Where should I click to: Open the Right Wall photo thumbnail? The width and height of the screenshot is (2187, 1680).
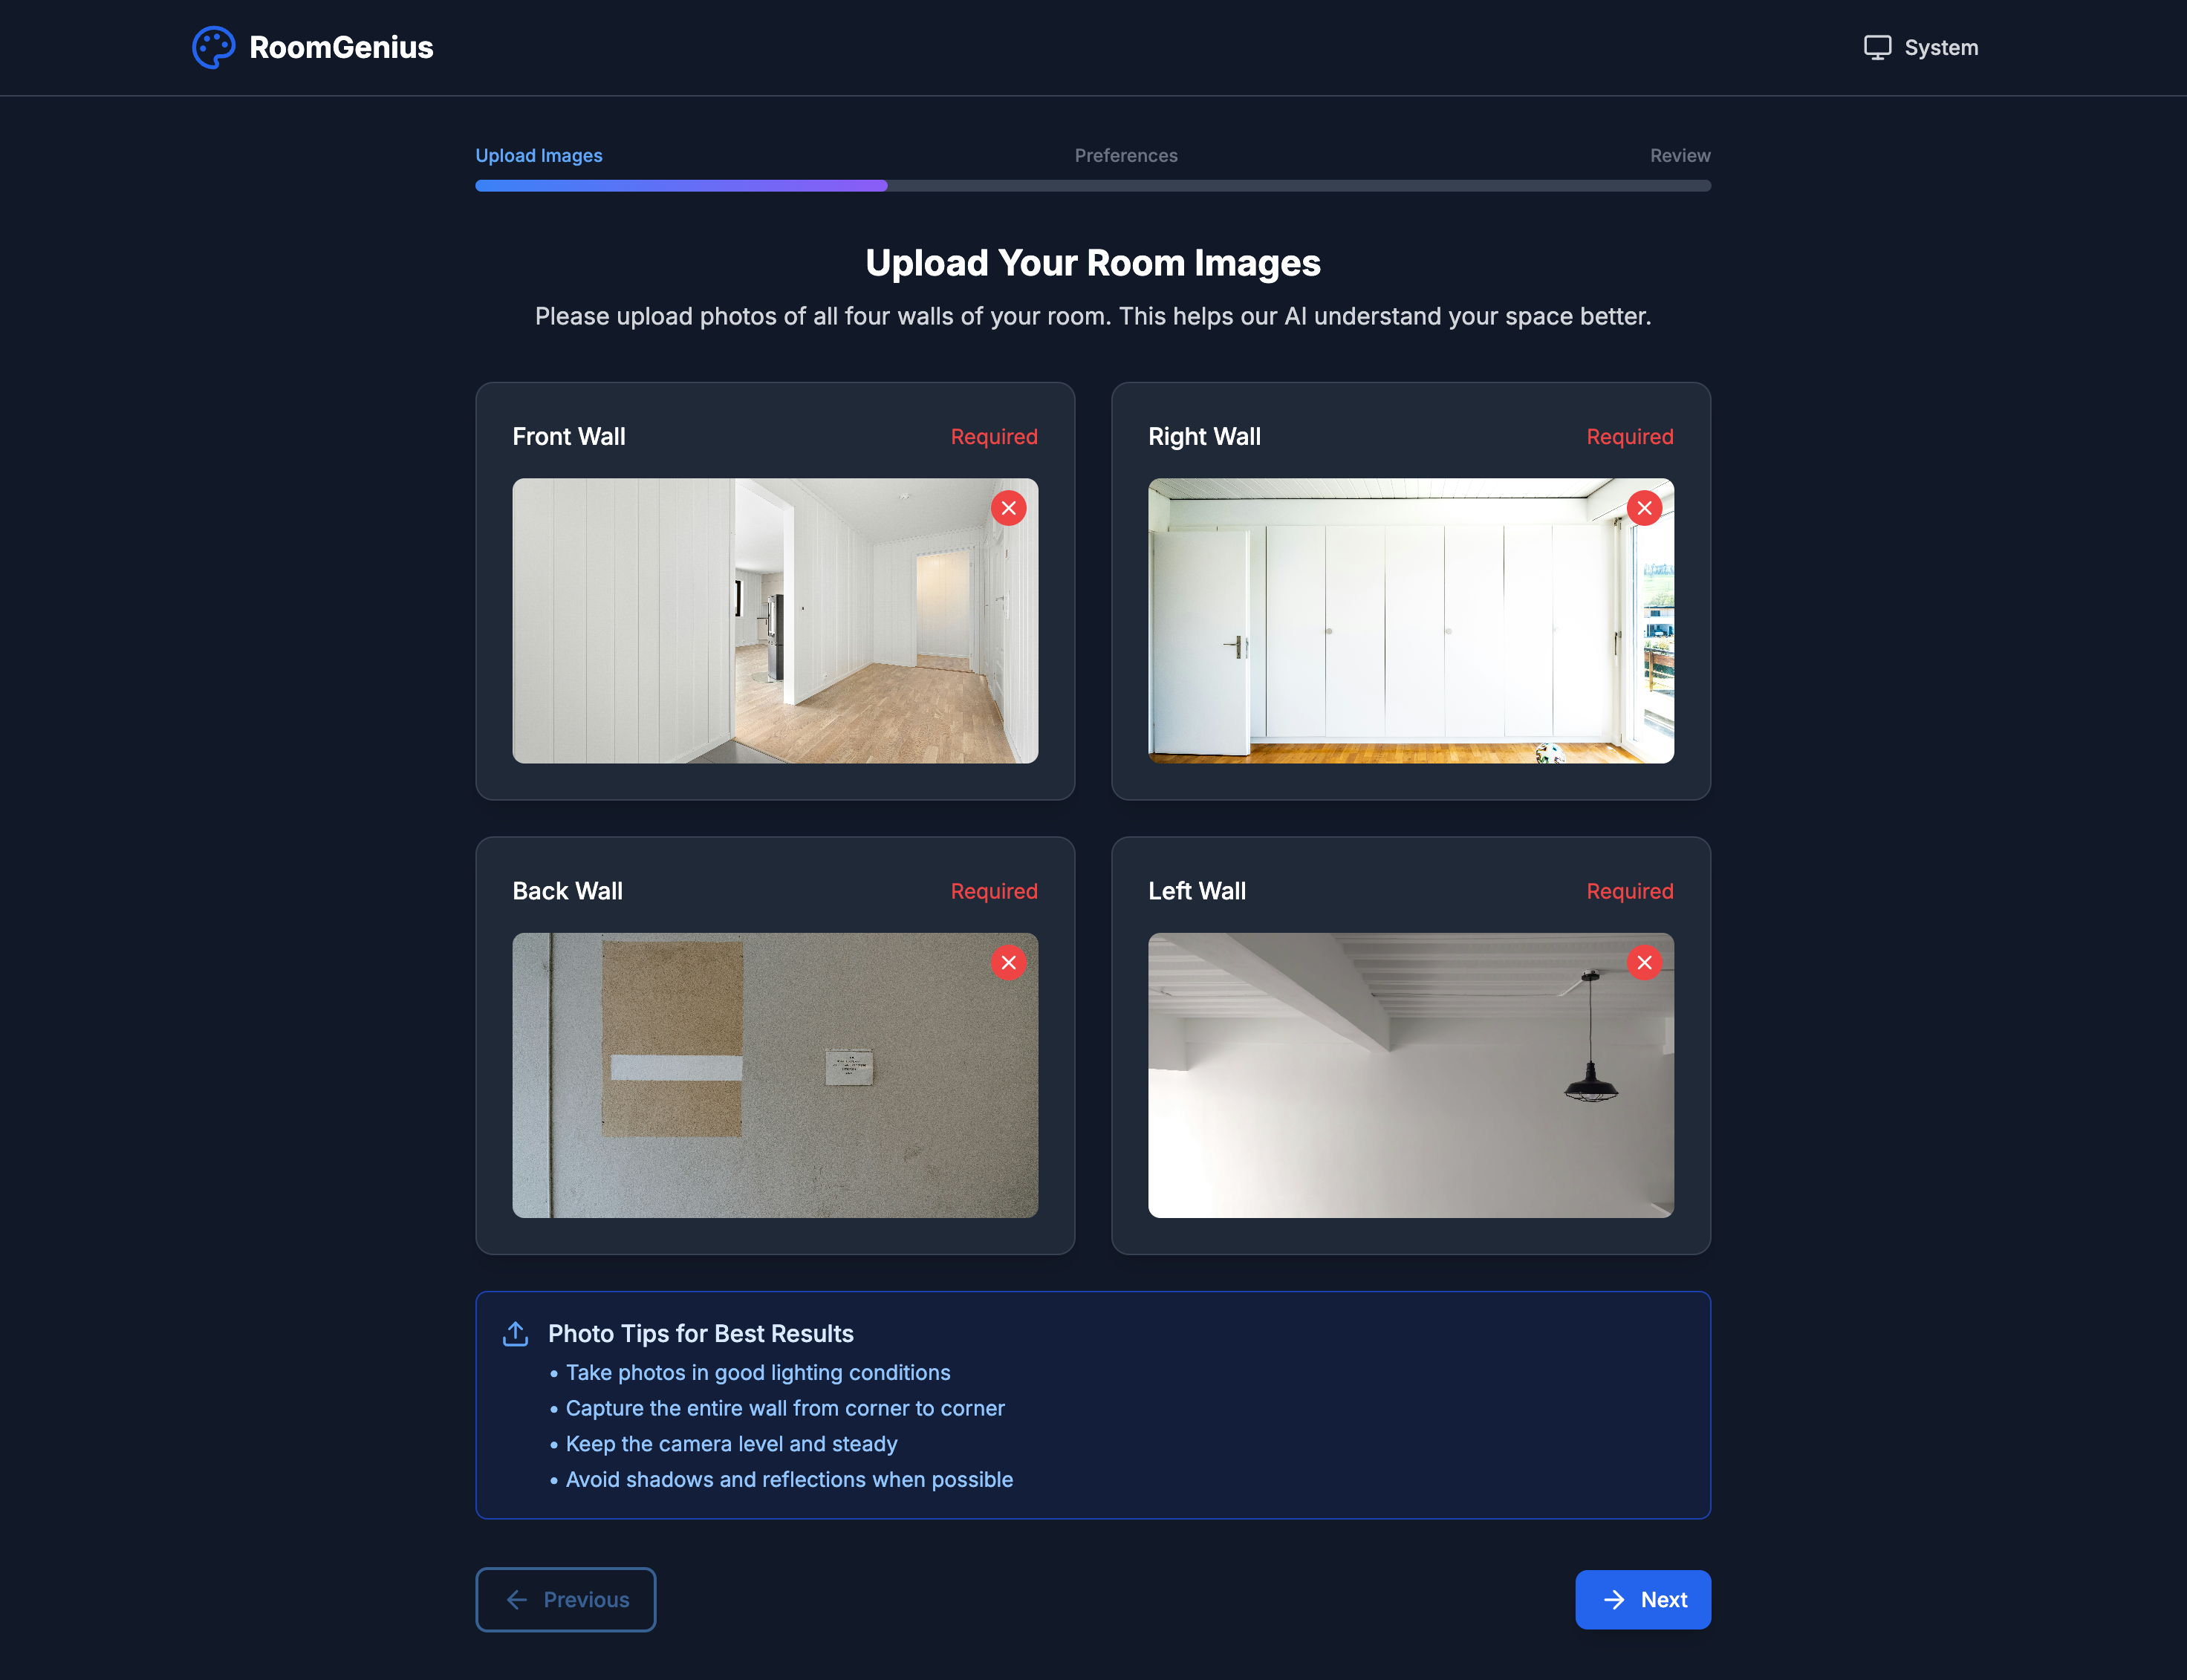(x=1410, y=620)
